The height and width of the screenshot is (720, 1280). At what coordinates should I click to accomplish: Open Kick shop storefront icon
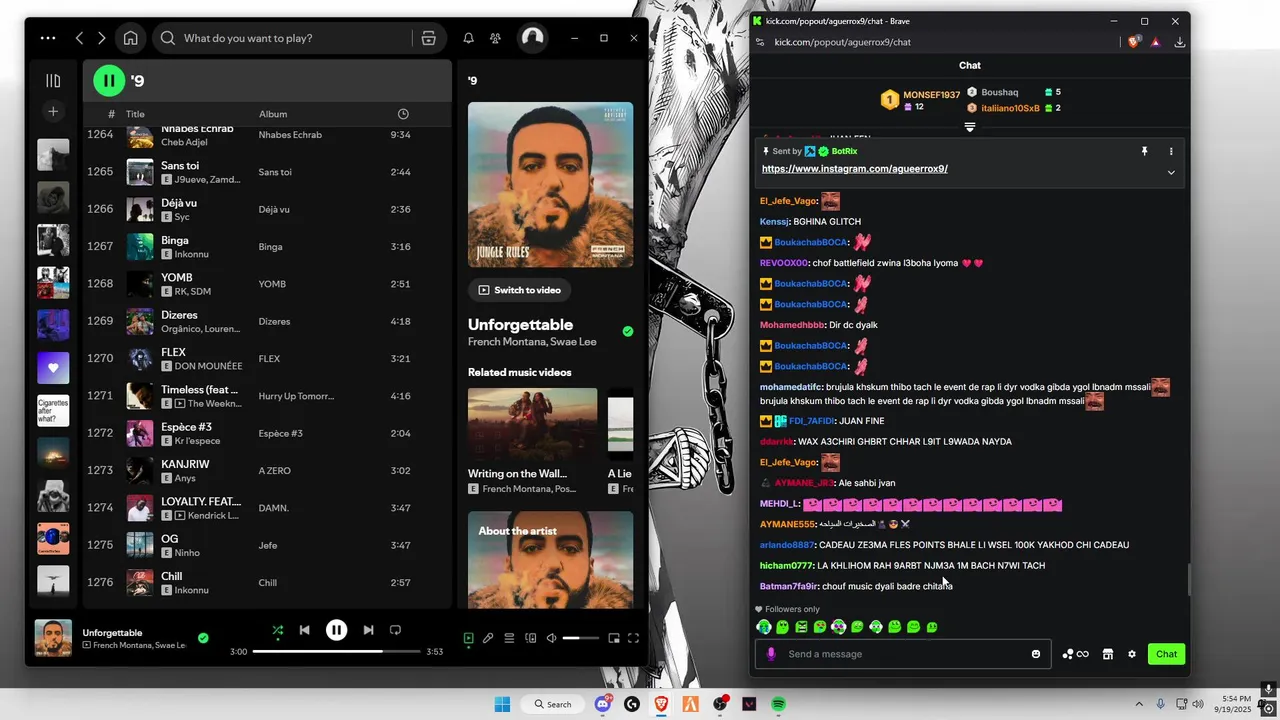pos(1108,654)
